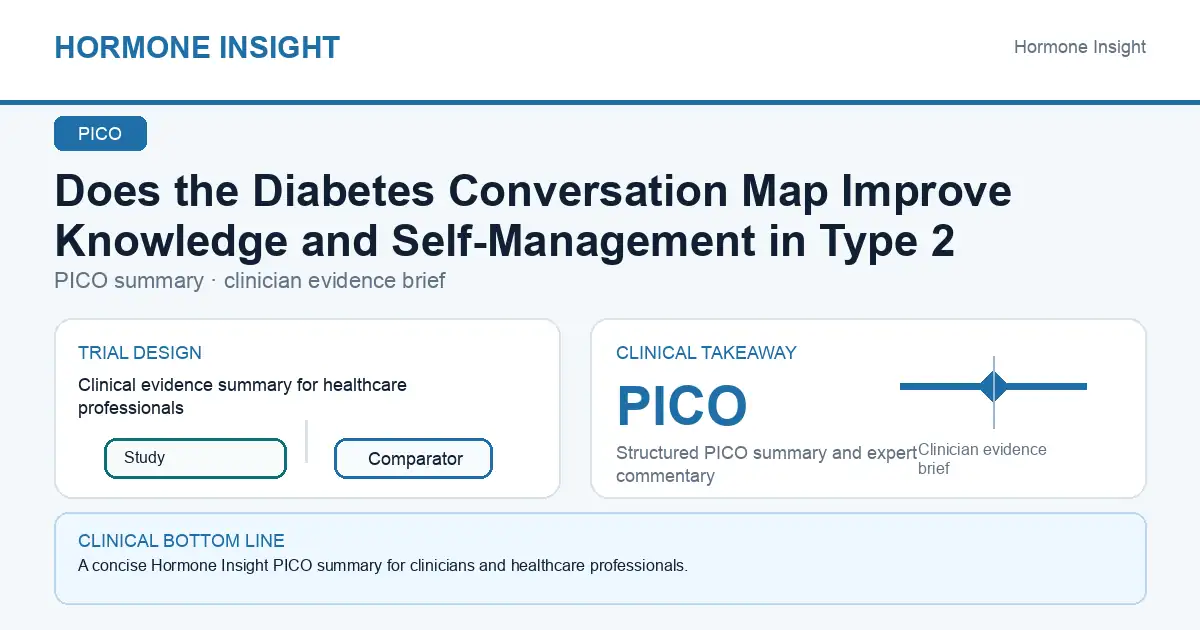Open the TRIAL DESIGN card heading
This screenshot has width=1200, height=630.
point(140,353)
